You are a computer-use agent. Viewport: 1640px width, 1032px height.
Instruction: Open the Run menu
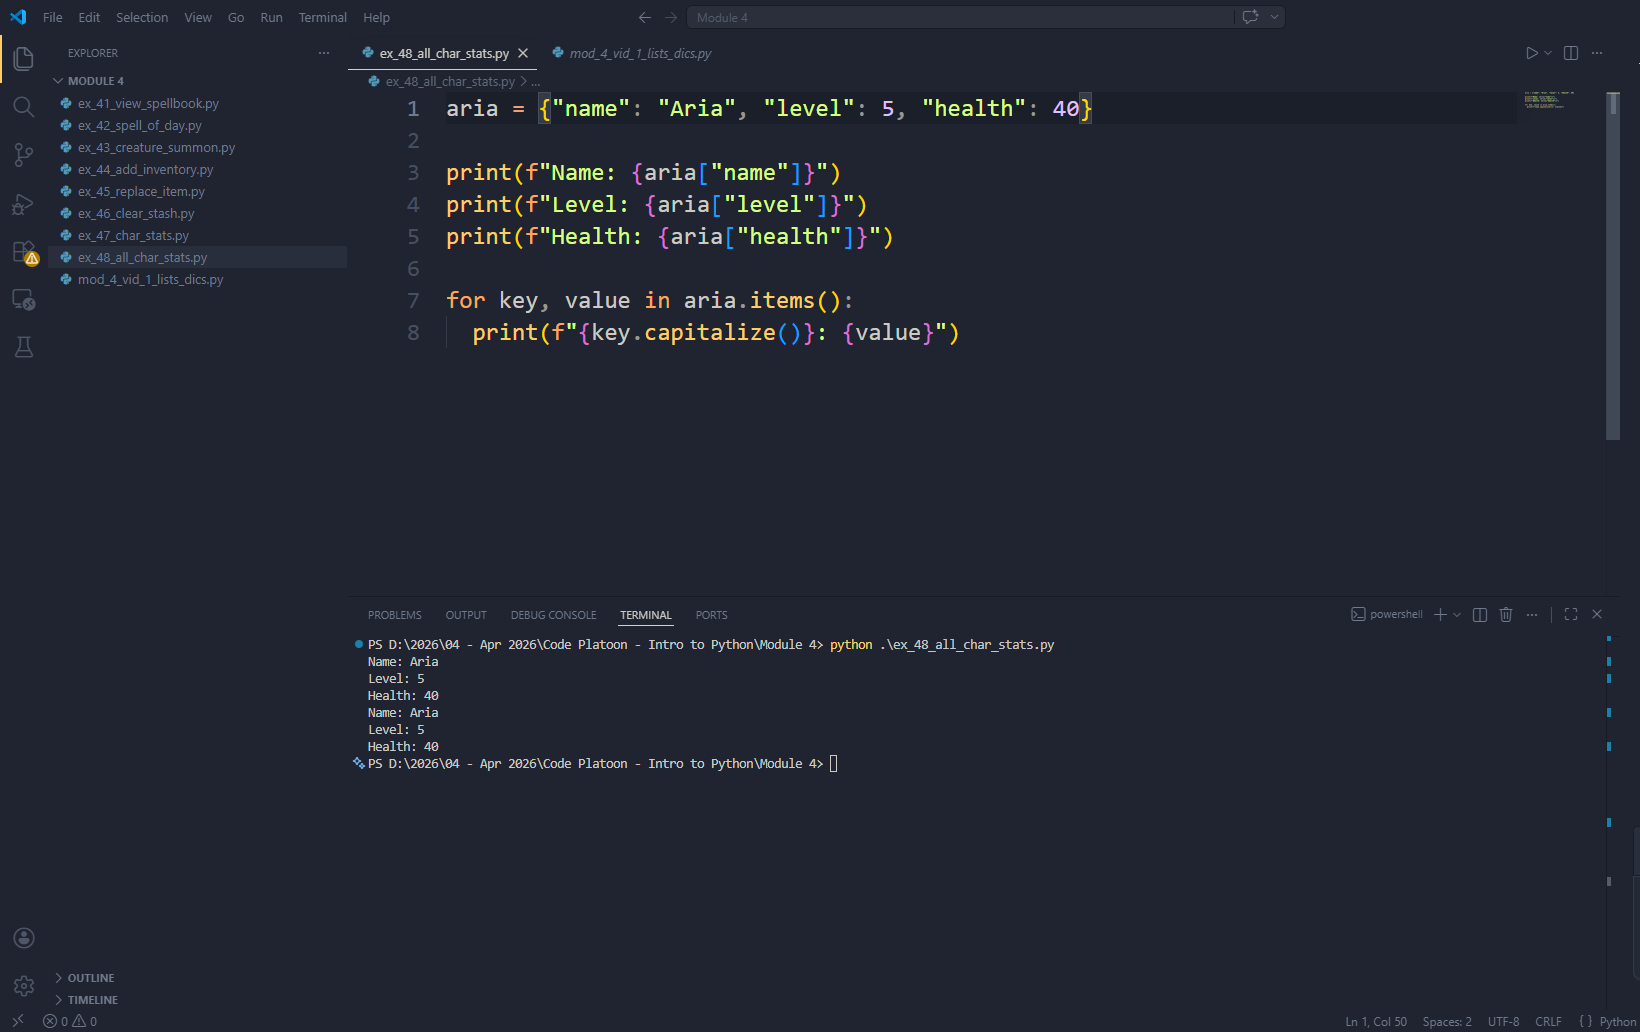[271, 17]
